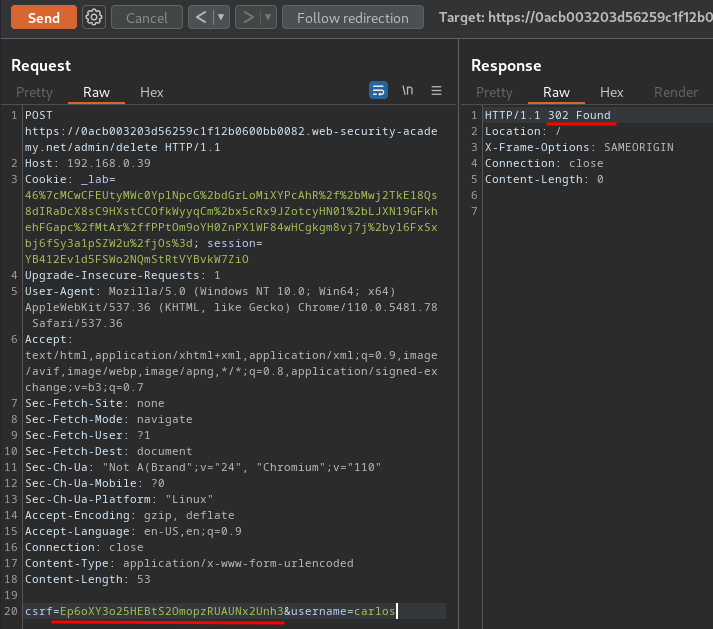Click the Accept-Language header line
Image resolution: width=713 pixels, height=629 pixels.
click(133, 531)
